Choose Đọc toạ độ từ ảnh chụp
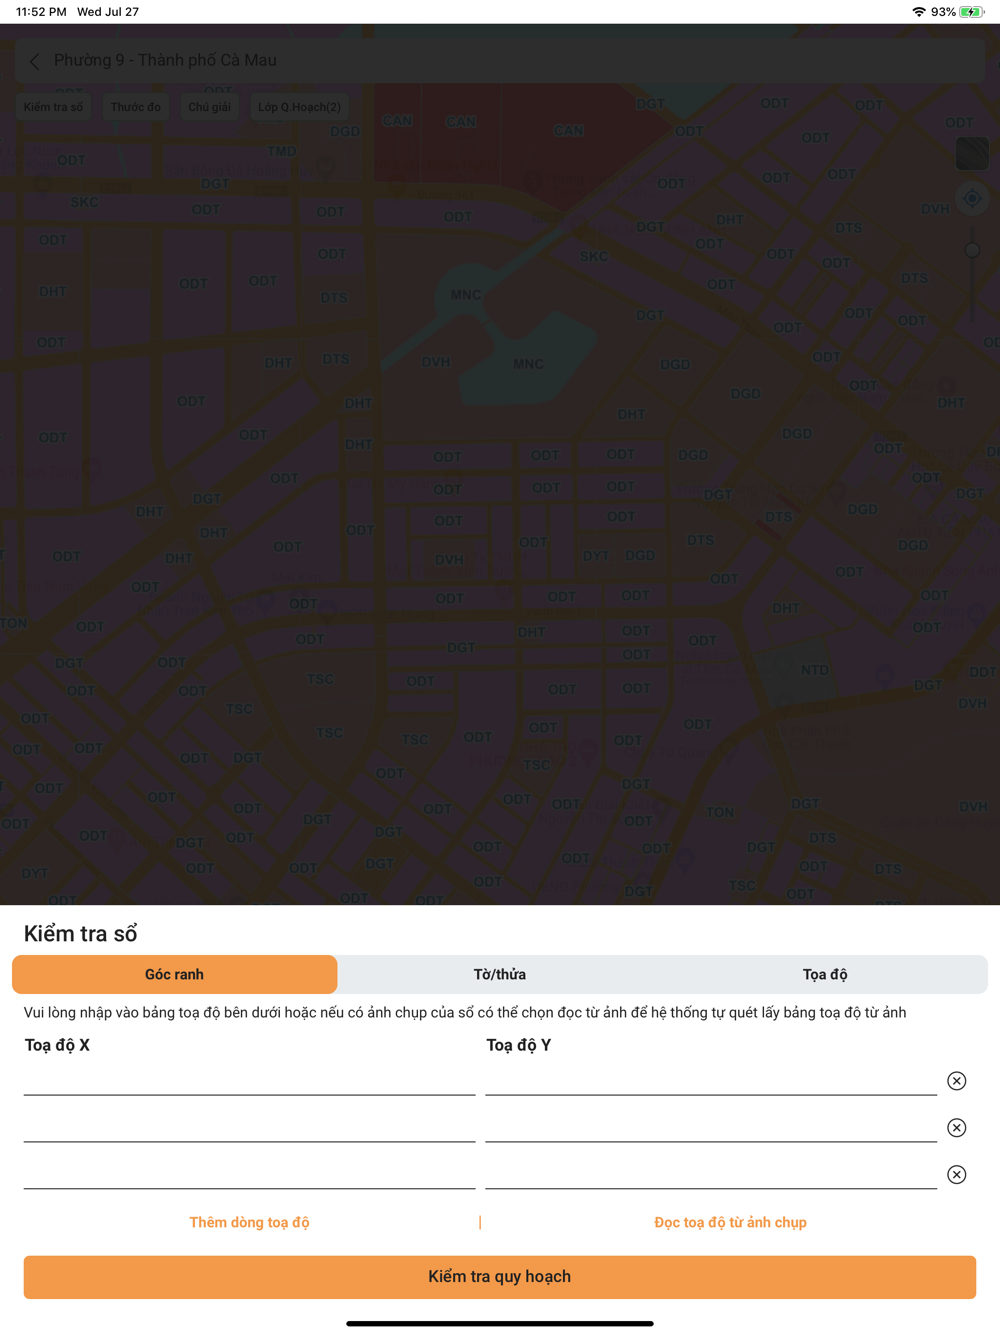 [730, 1222]
